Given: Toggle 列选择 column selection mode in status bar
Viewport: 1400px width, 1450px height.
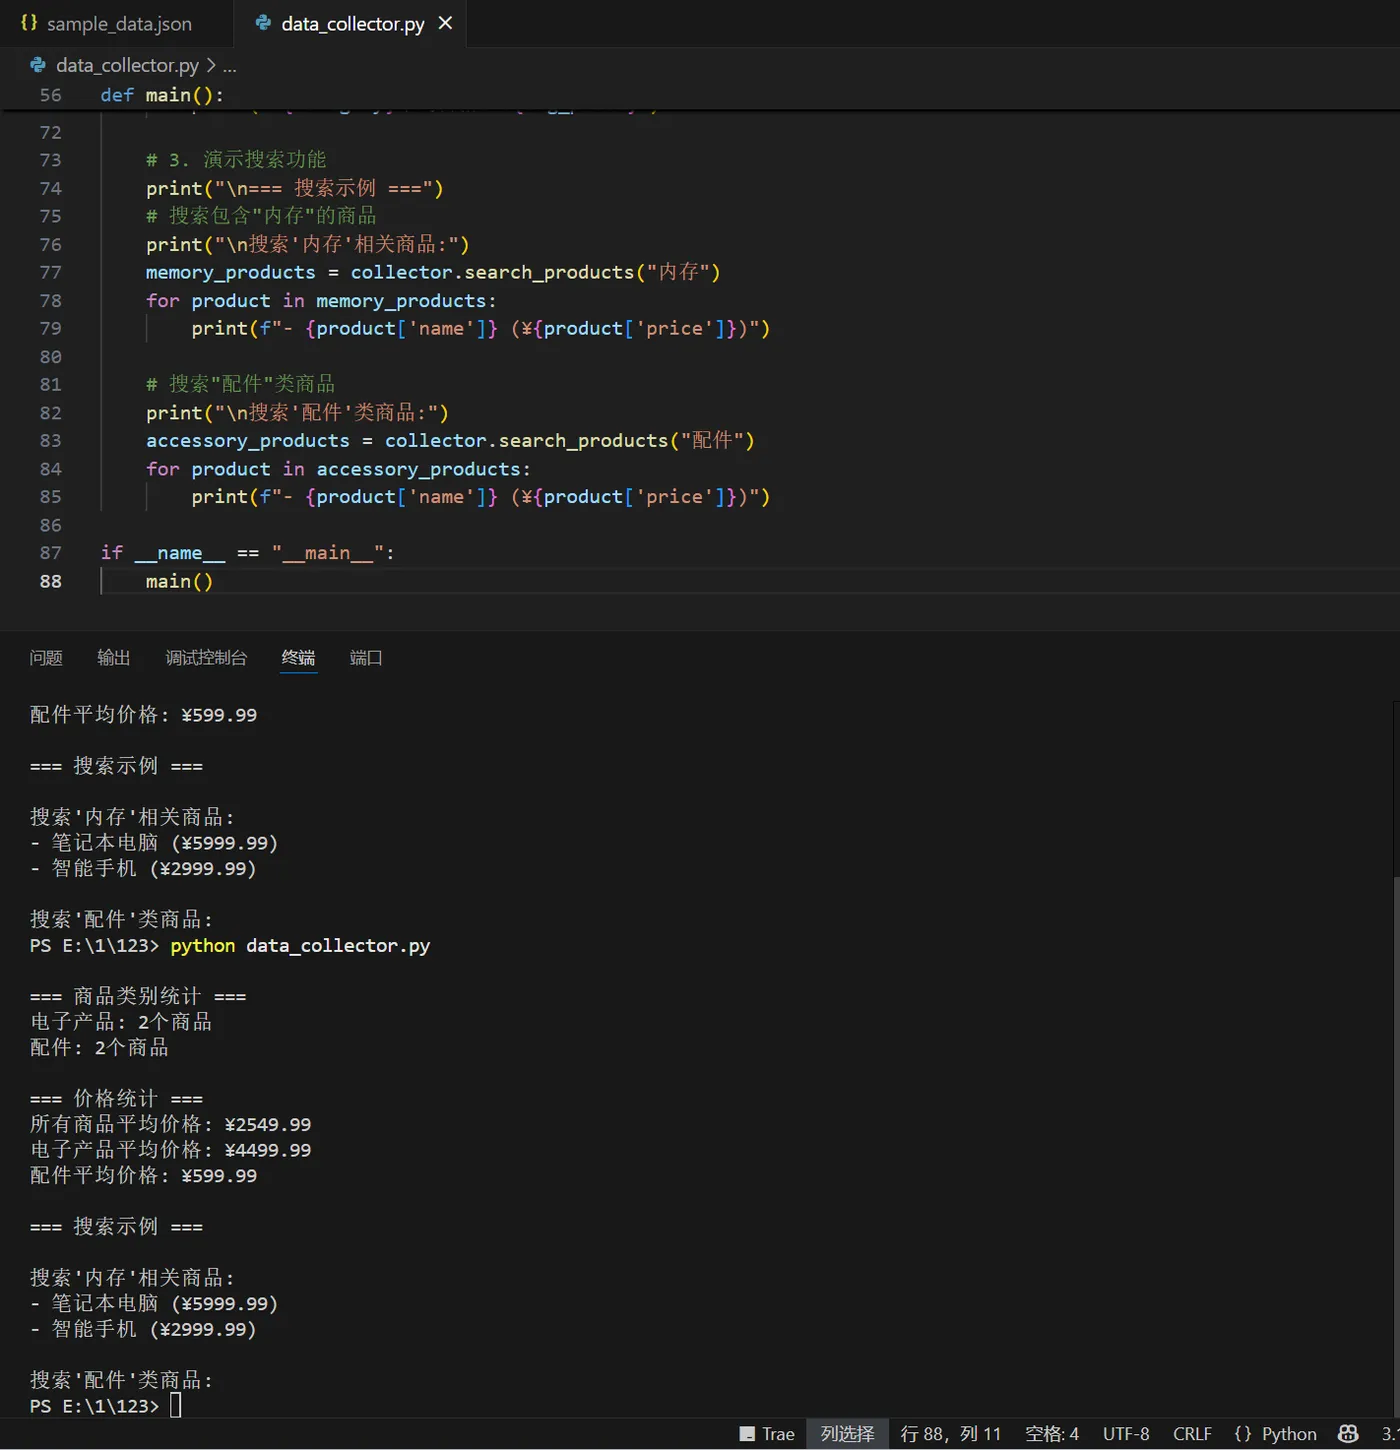Looking at the screenshot, I should point(847,1434).
